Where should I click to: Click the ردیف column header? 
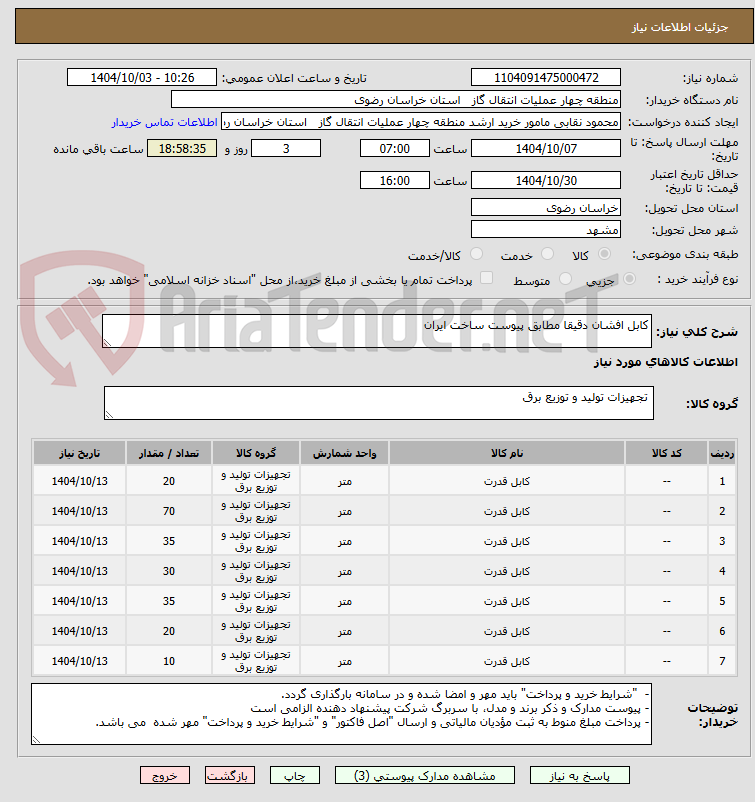pos(722,453)
